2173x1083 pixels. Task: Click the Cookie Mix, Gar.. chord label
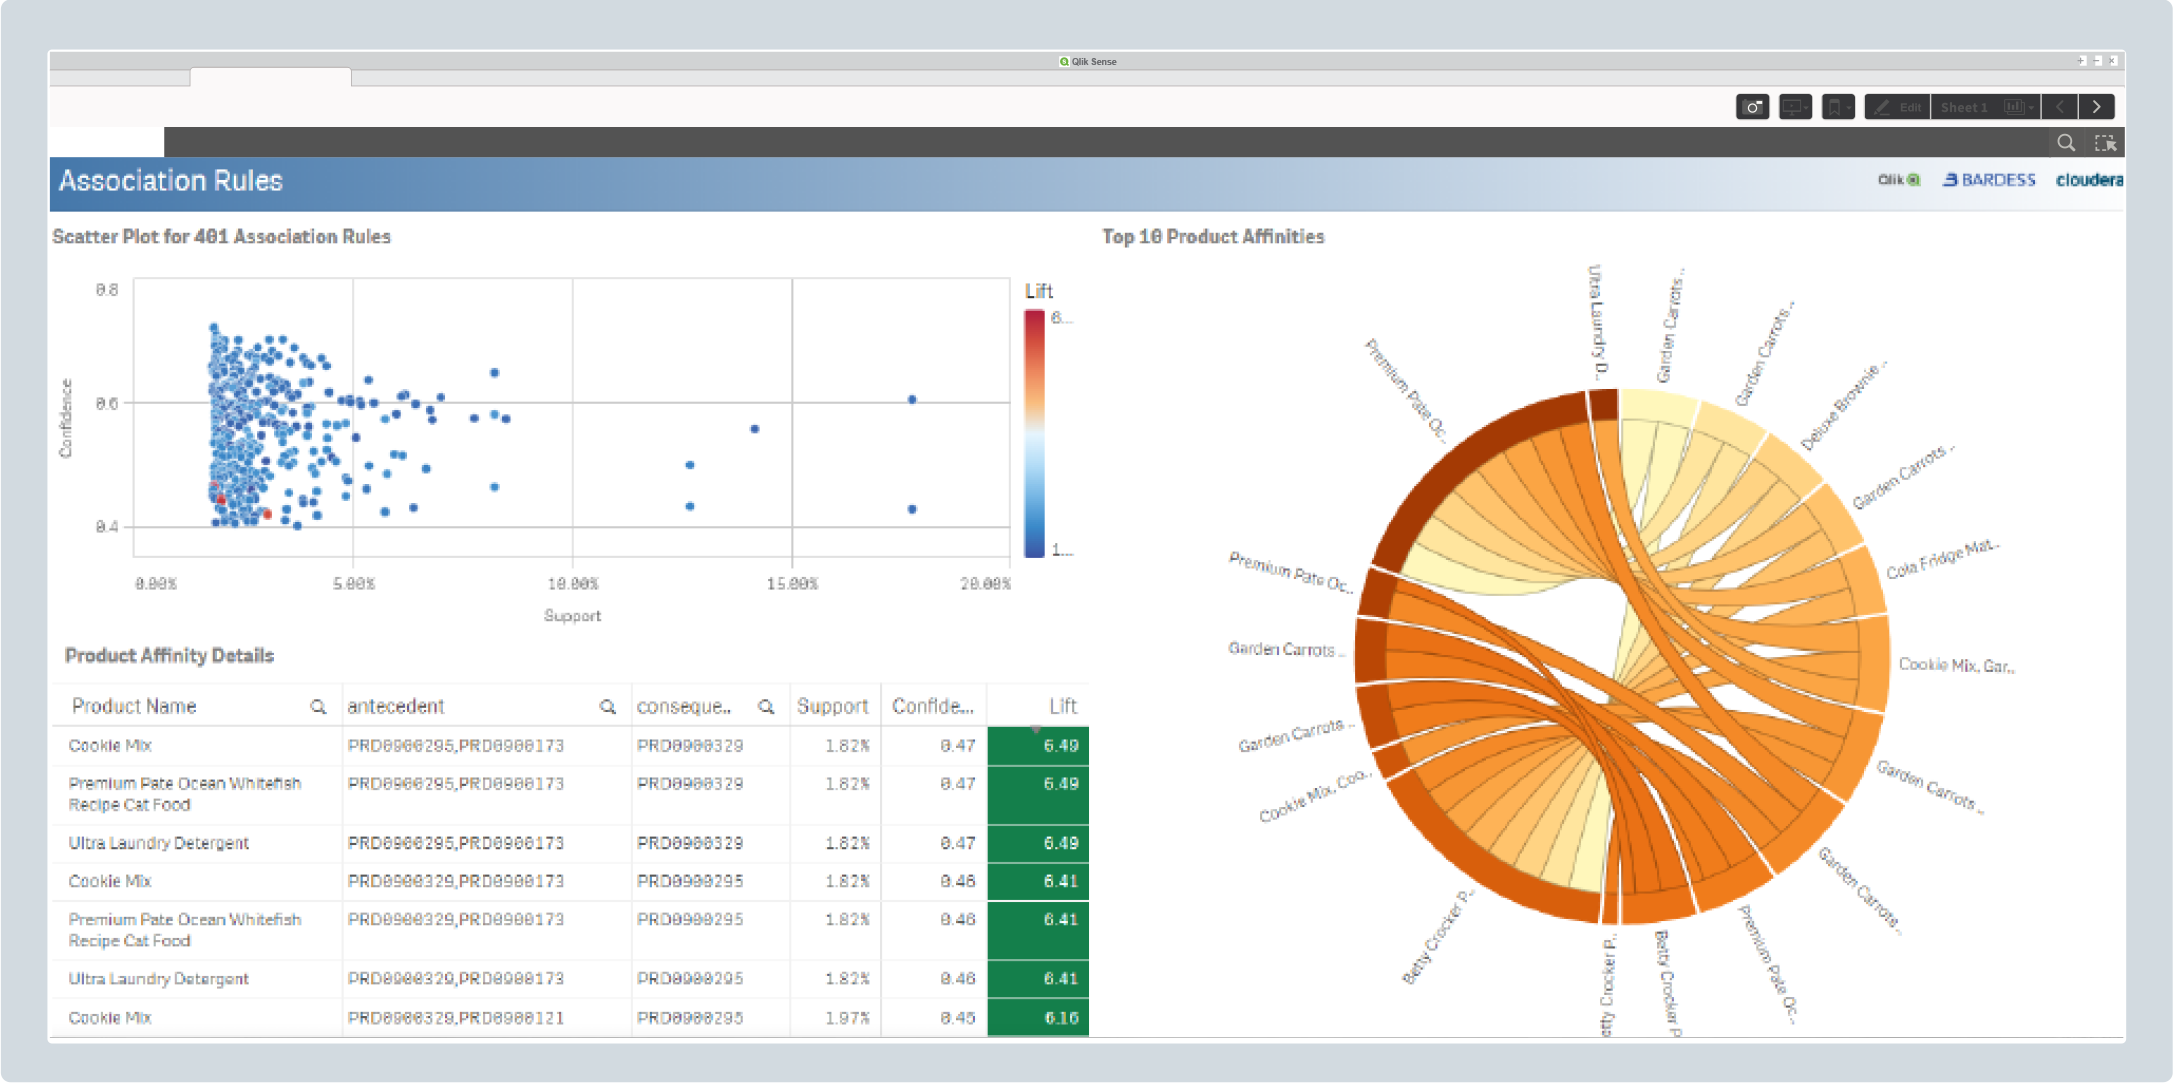click(x=1957, y=665)
